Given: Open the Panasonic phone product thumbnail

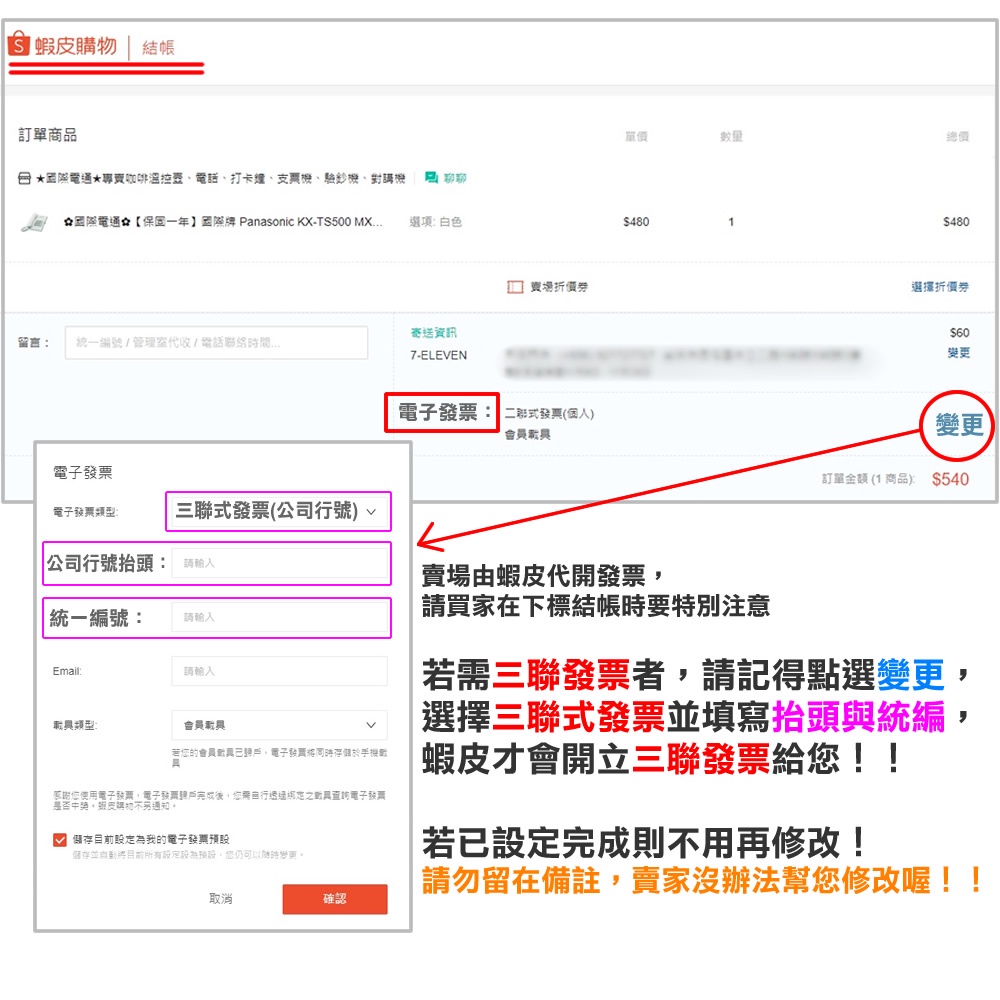Looking at the screenshot, I should point(34,222).
